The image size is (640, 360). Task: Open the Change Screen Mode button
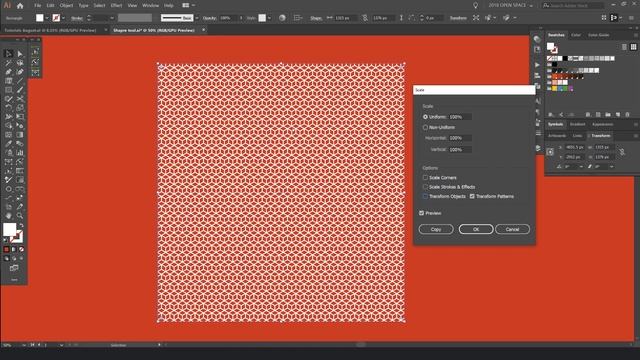click(14, 268)
